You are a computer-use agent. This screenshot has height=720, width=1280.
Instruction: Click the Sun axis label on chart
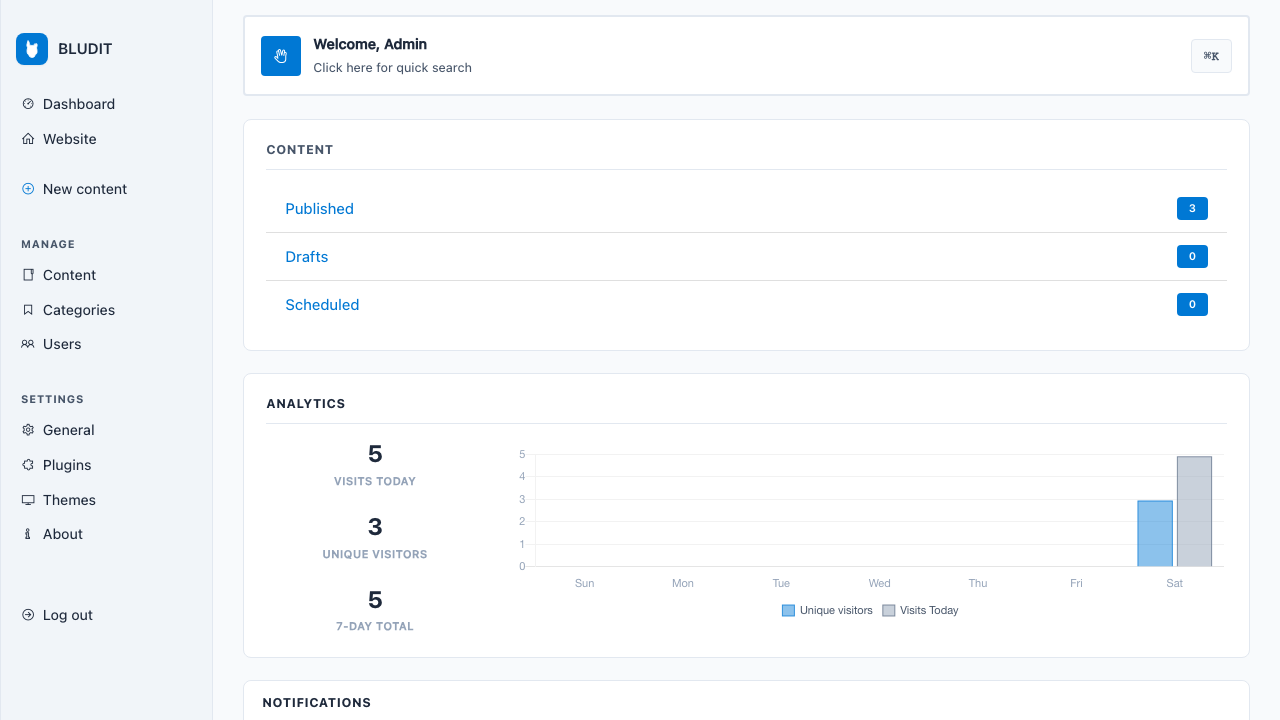tap(584, 583)
